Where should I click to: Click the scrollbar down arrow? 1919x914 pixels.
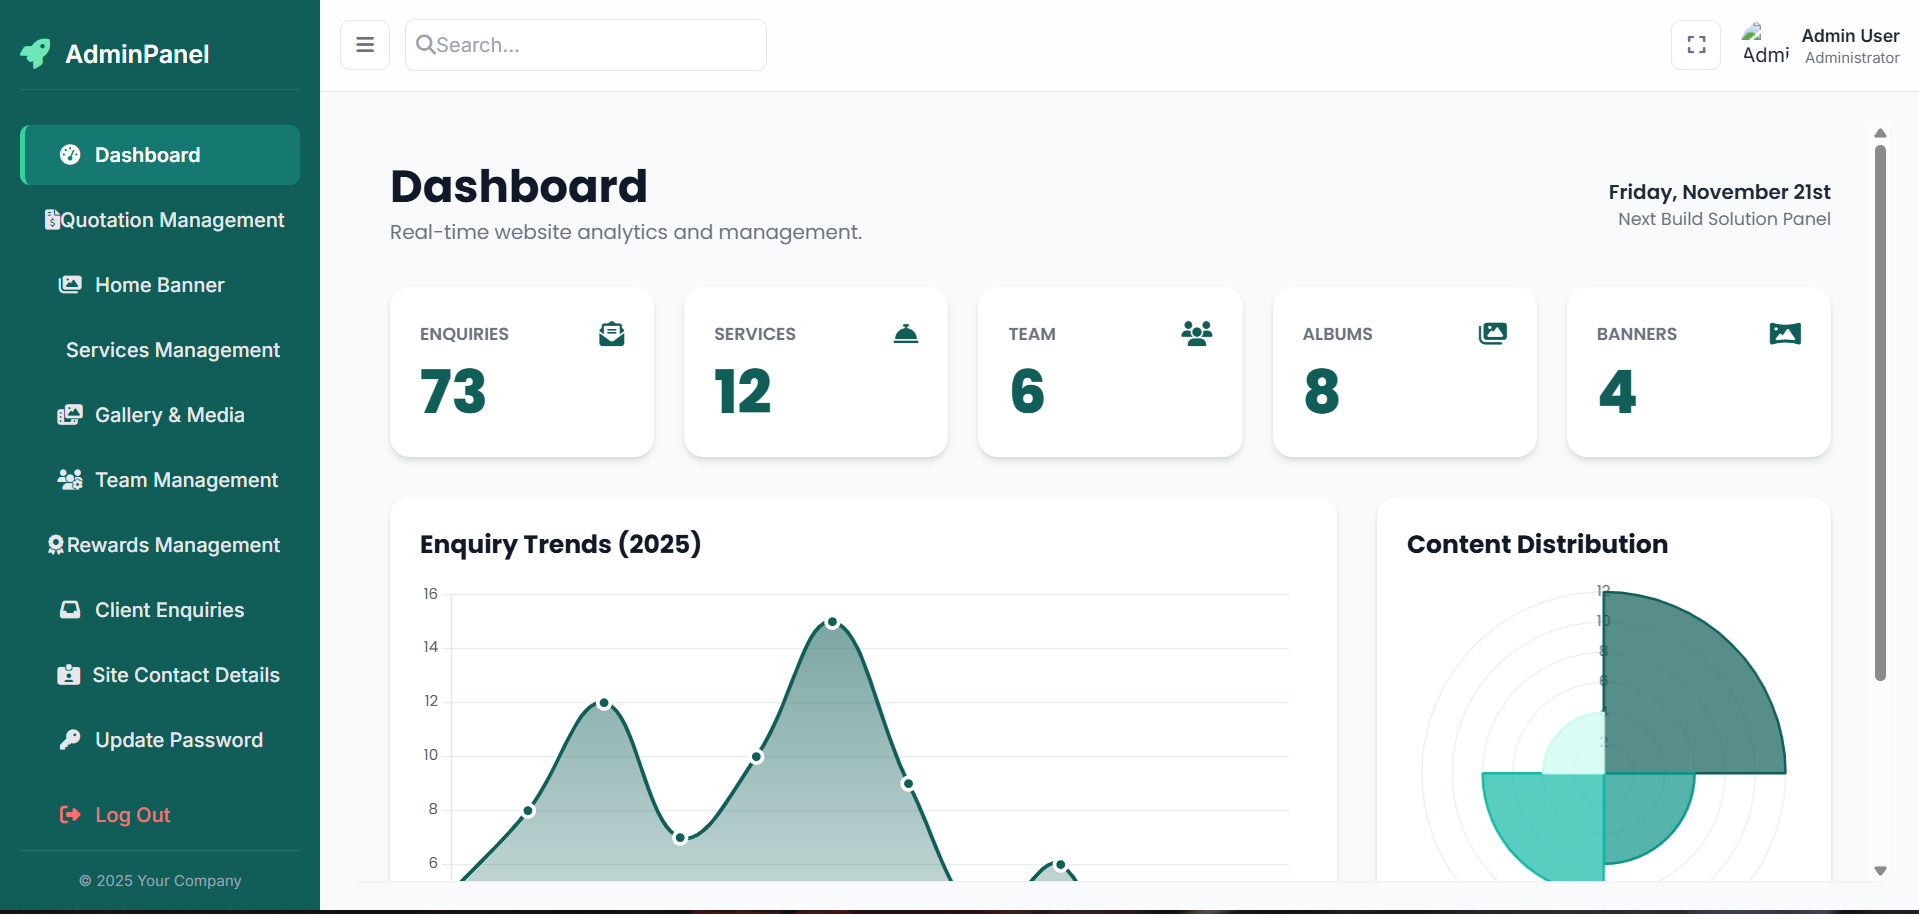1880,871
